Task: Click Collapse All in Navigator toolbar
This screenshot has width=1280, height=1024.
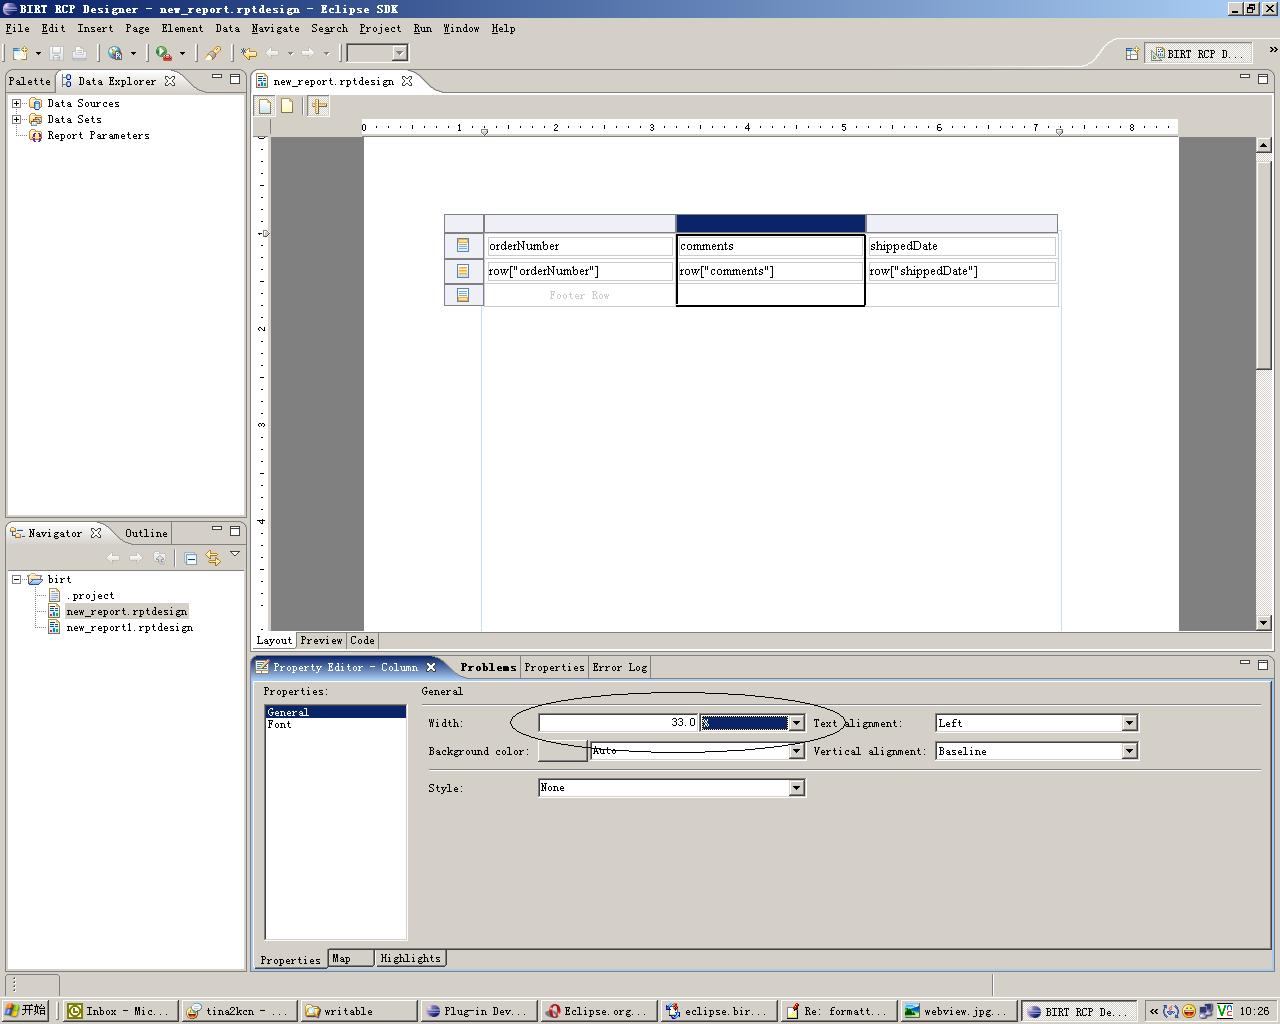Action: (x=191, y=558)
